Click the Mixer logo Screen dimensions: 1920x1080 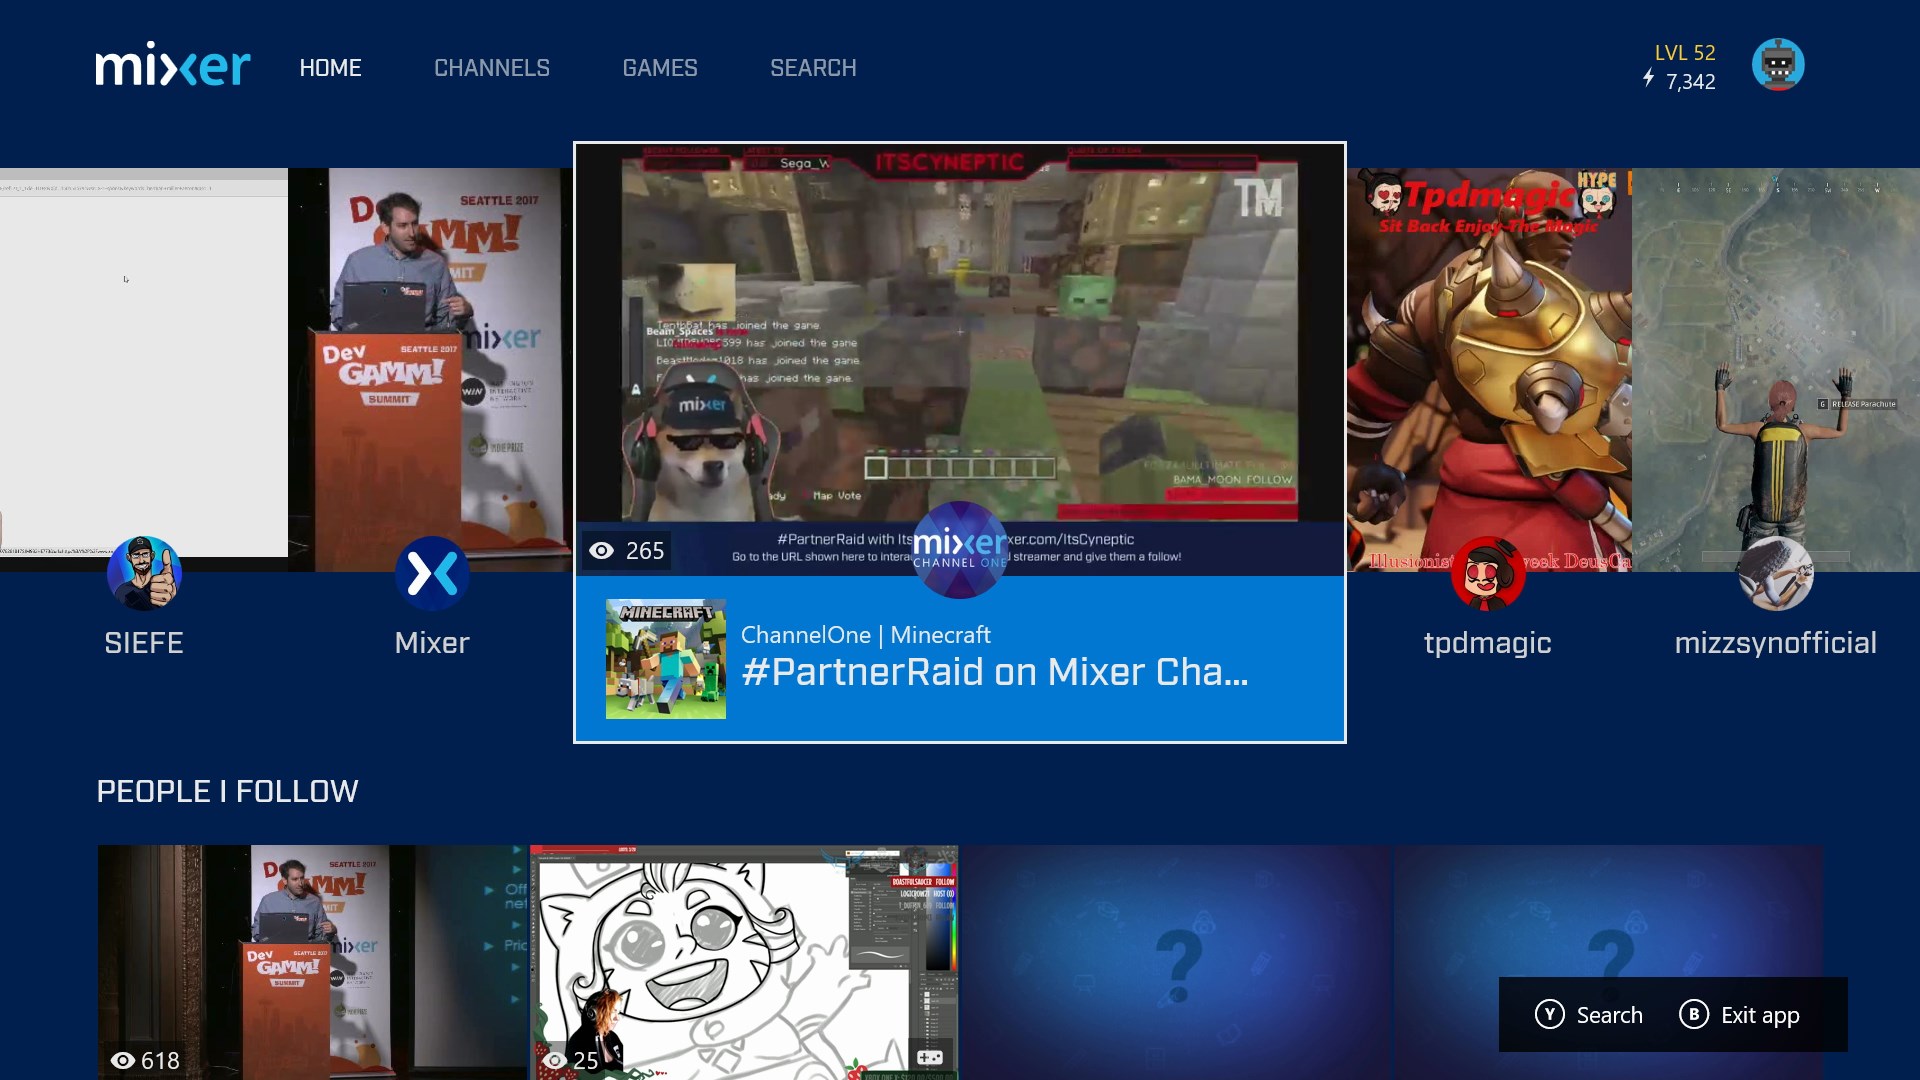172,66
